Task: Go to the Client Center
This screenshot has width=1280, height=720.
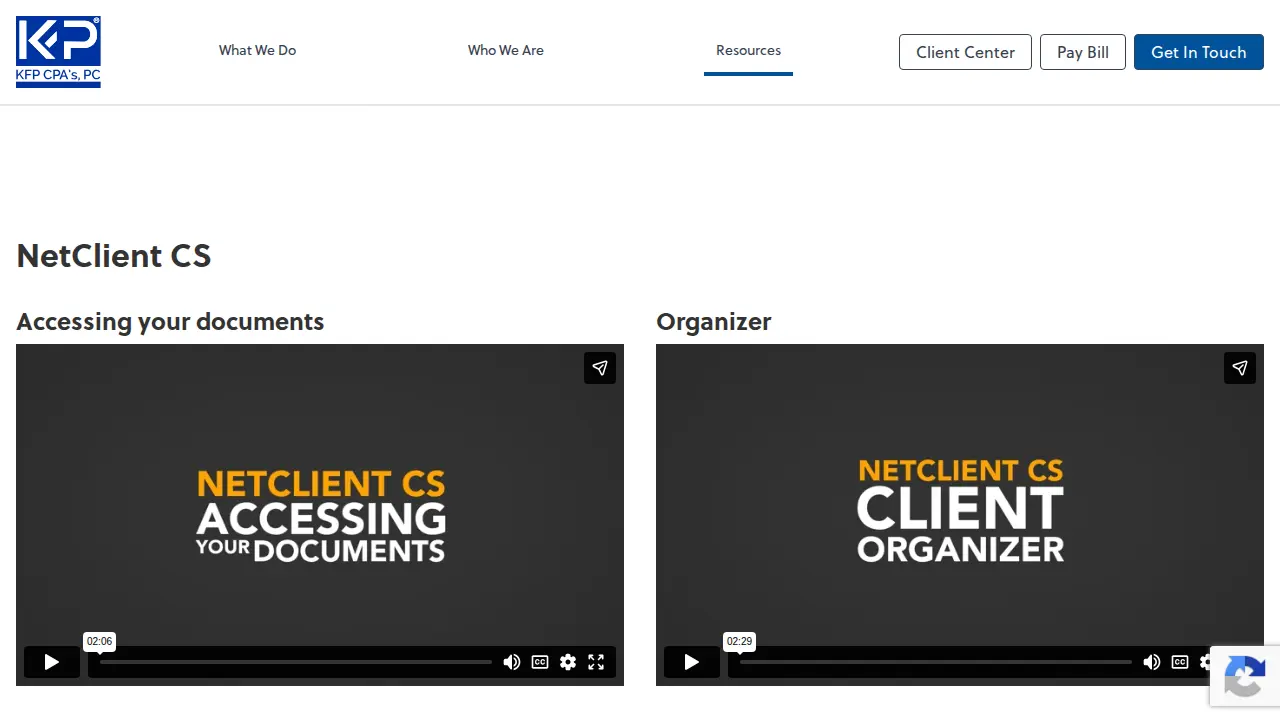Action: click(965, 52)
